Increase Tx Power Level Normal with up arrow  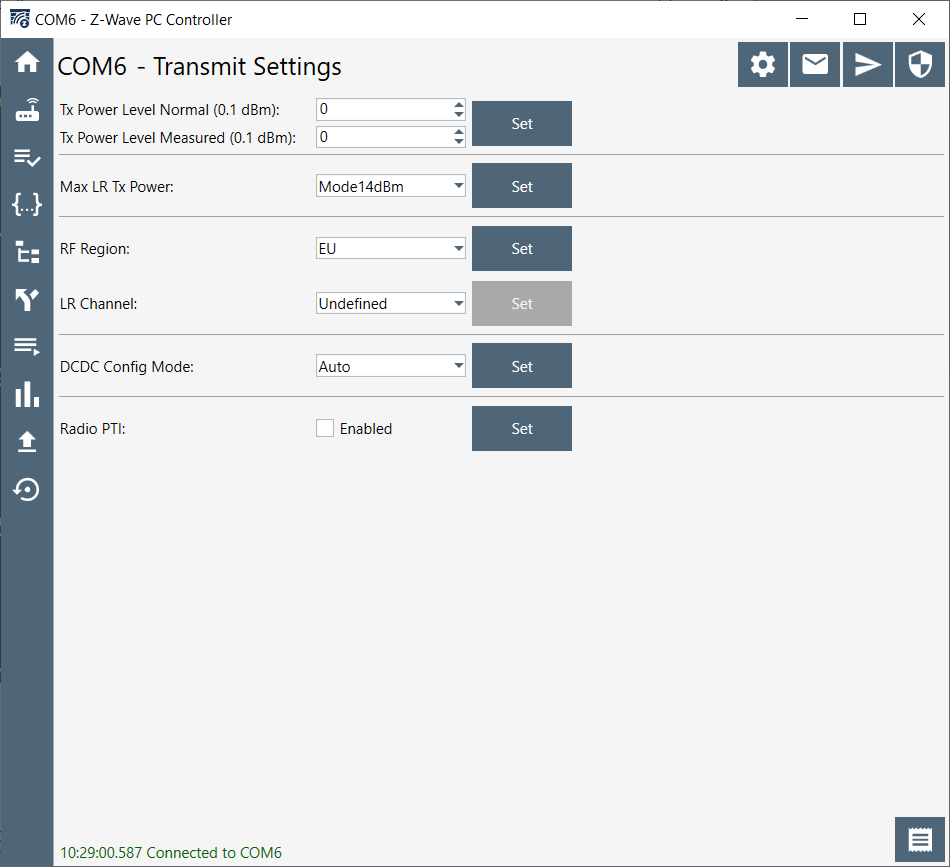[x=459, y=104]
